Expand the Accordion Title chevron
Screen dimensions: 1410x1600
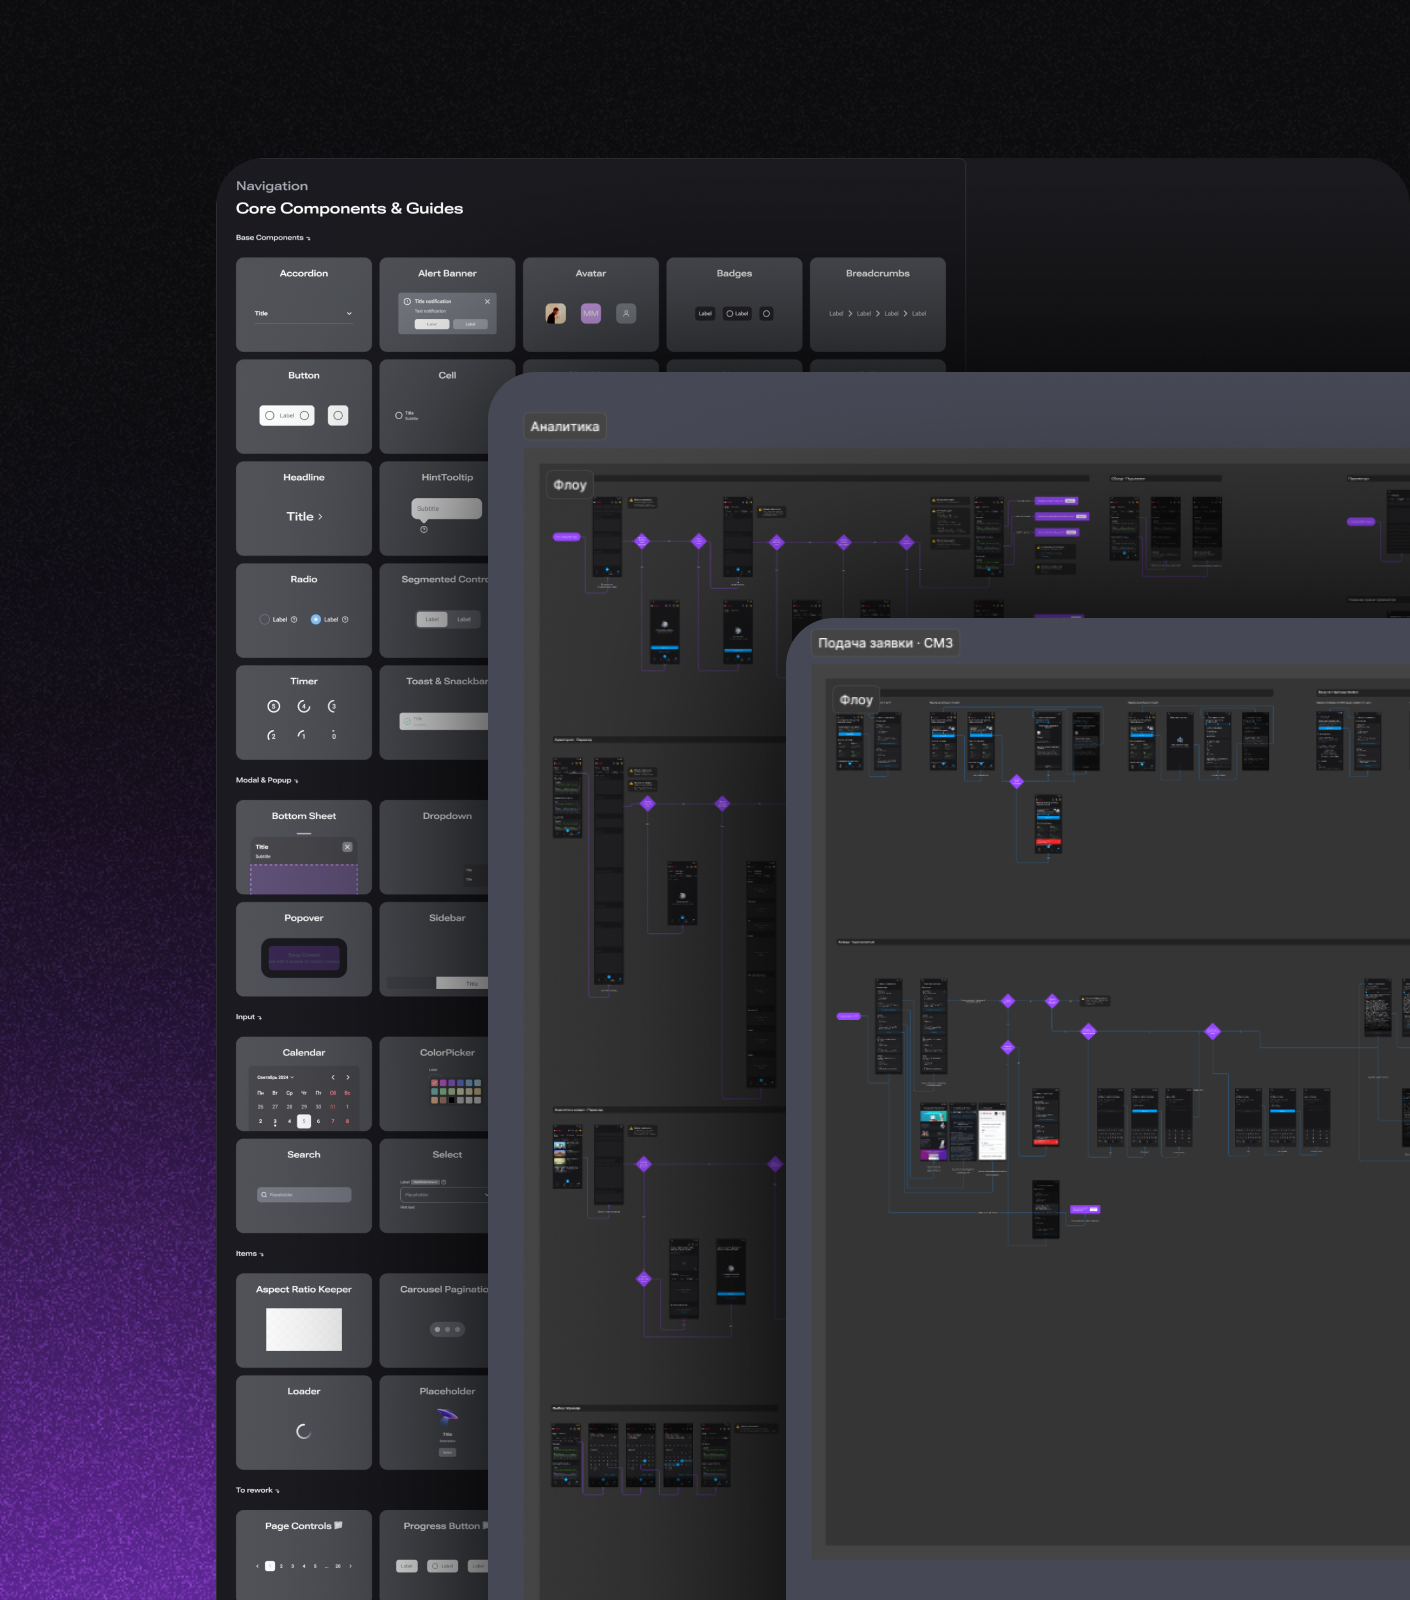point(349,313)
